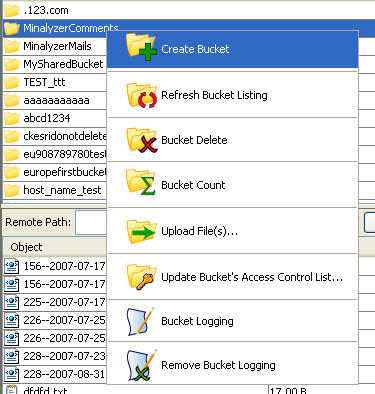Select MinalyzerComments bucket row
The image size is (375, 394).
pyautogui.click(x=189, y=28)
